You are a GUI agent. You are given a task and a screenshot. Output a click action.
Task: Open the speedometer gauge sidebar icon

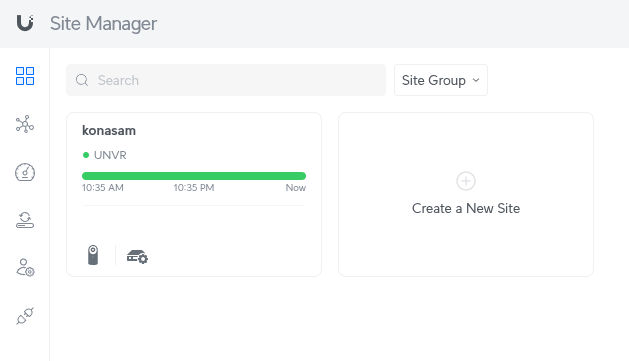[x=25, y=172]
